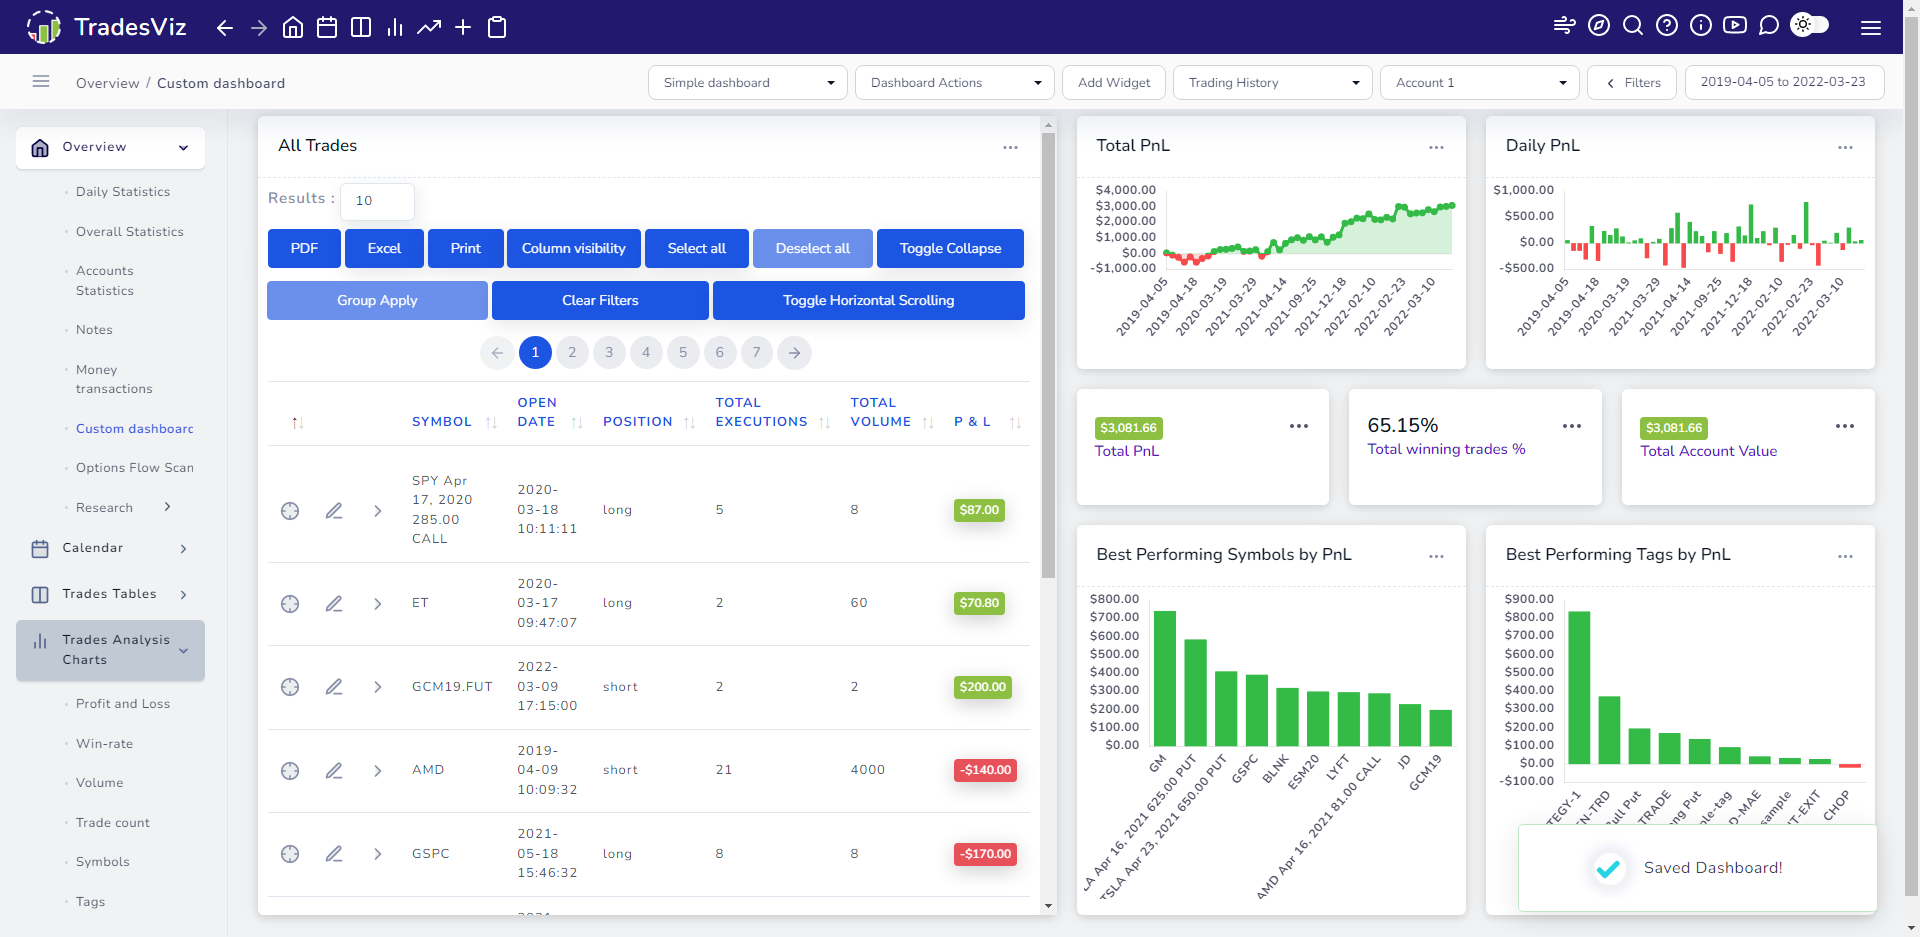Image resolution: width=1920 pixels, height=937 pixels.
Task: Edit the ET trade with pencil icon
Action: point(334,604)
